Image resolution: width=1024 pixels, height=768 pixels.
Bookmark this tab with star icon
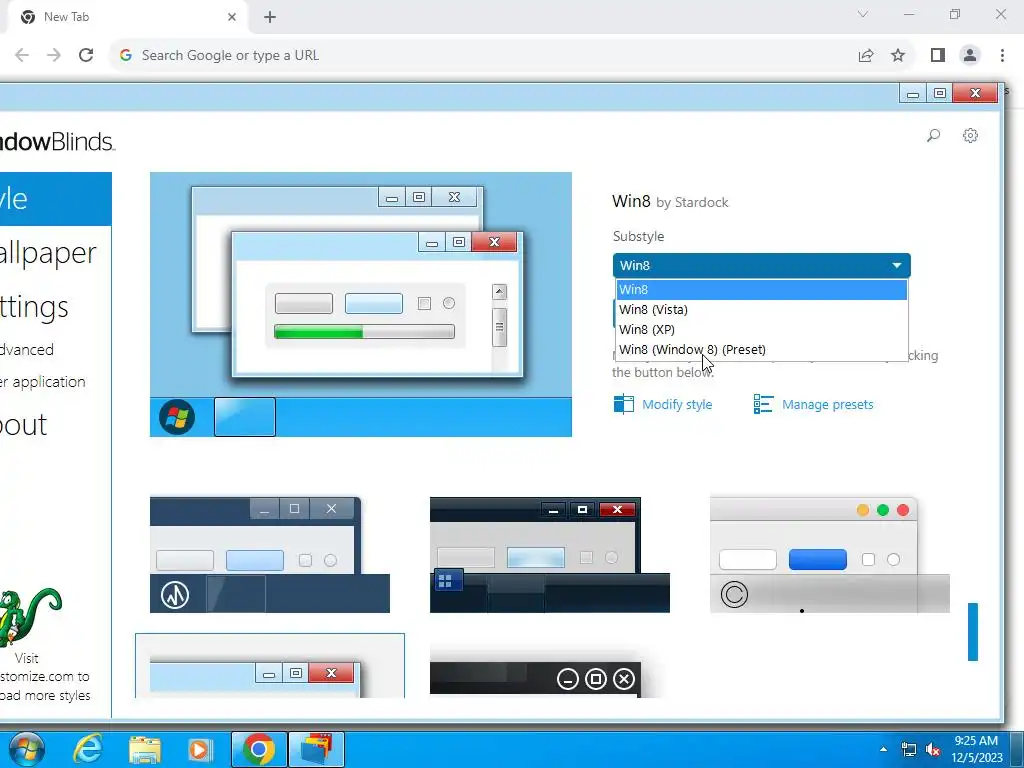[x=898, y=55]
